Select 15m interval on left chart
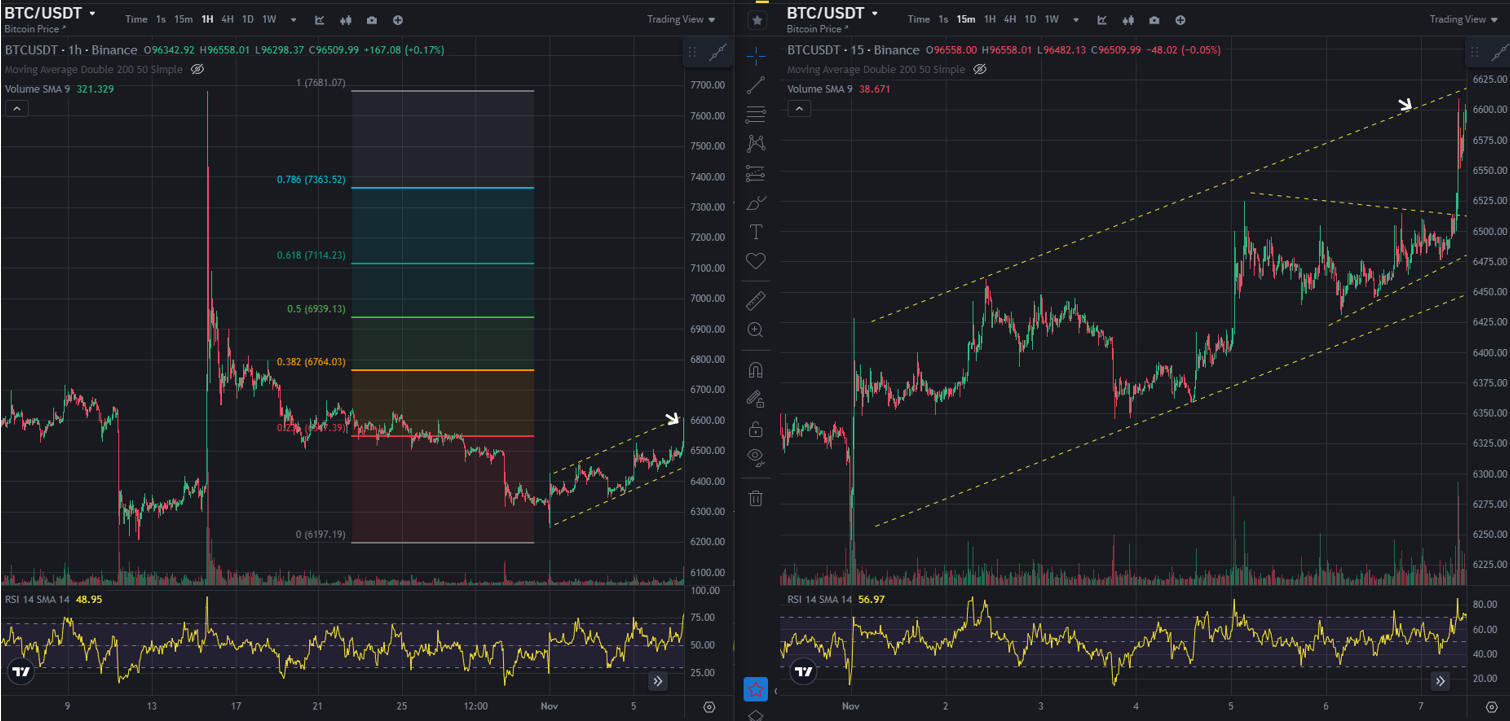Screen dimensions: 1510x721 (184, 20)
